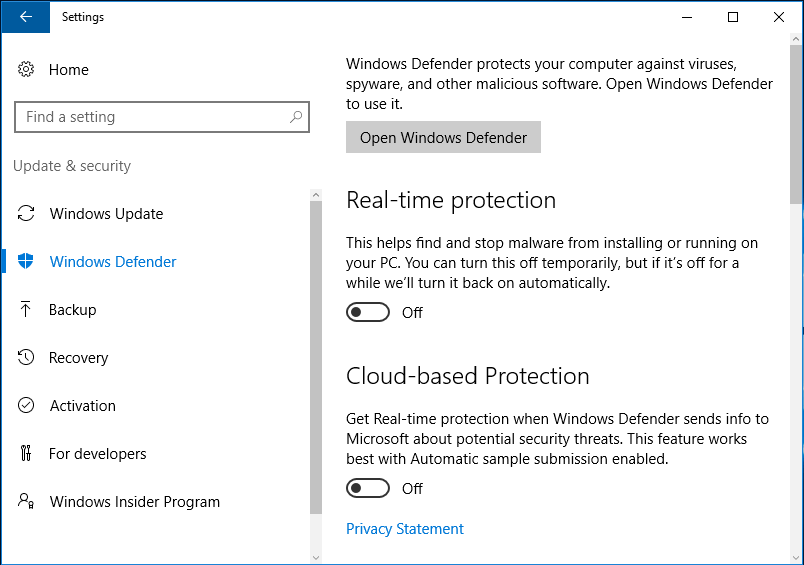
Task: Click the Windows Insider Program person icon
Action: [x=26, y=502]
